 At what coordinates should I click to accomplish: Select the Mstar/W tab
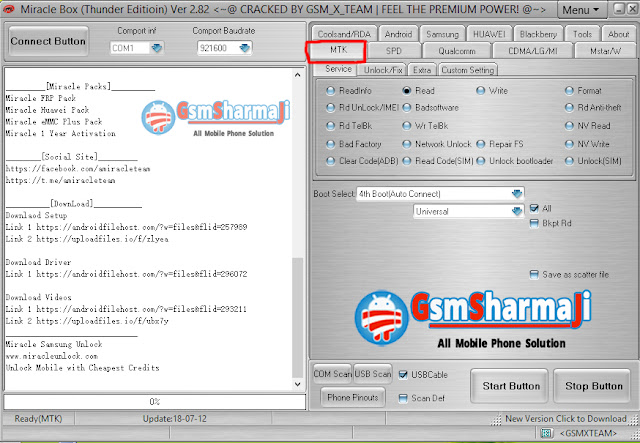point(605,51)
